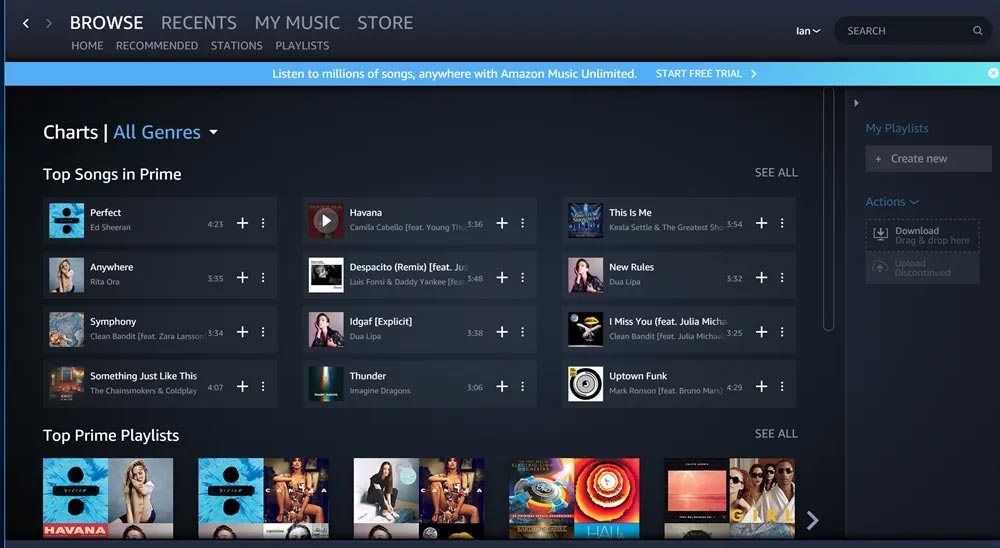Click START FREE TRIAL link
Image resolution: width=1000 pixels, height=548 pixels.
pos(706,73)
